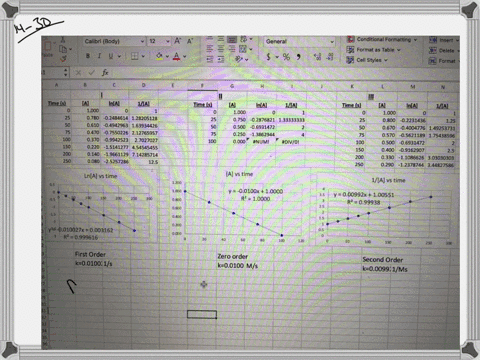The image size is (480, 360).
Task: Align text to the top
Action: click(210, 39)
